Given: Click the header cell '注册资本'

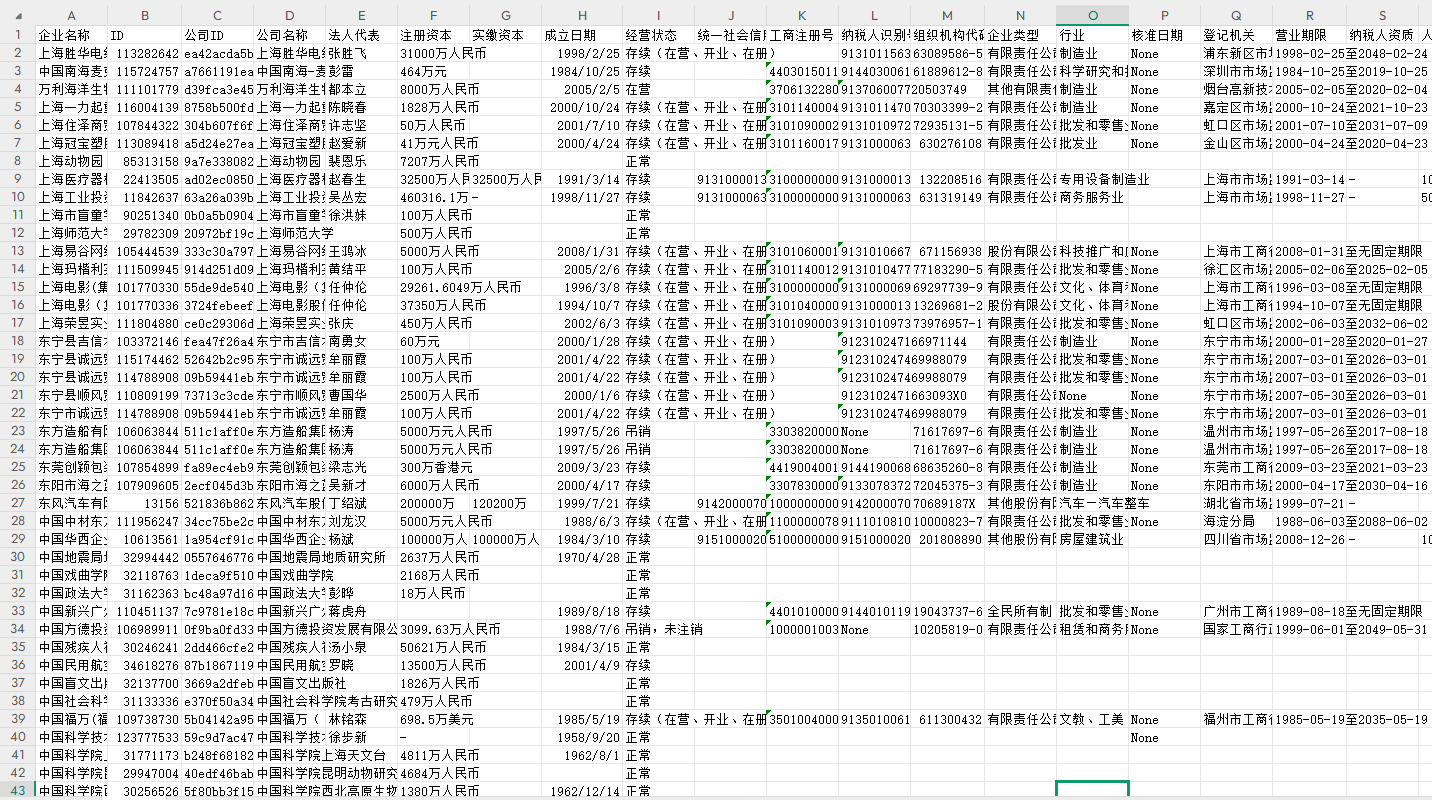Looking at the screenshot, I should click(433, 35).
